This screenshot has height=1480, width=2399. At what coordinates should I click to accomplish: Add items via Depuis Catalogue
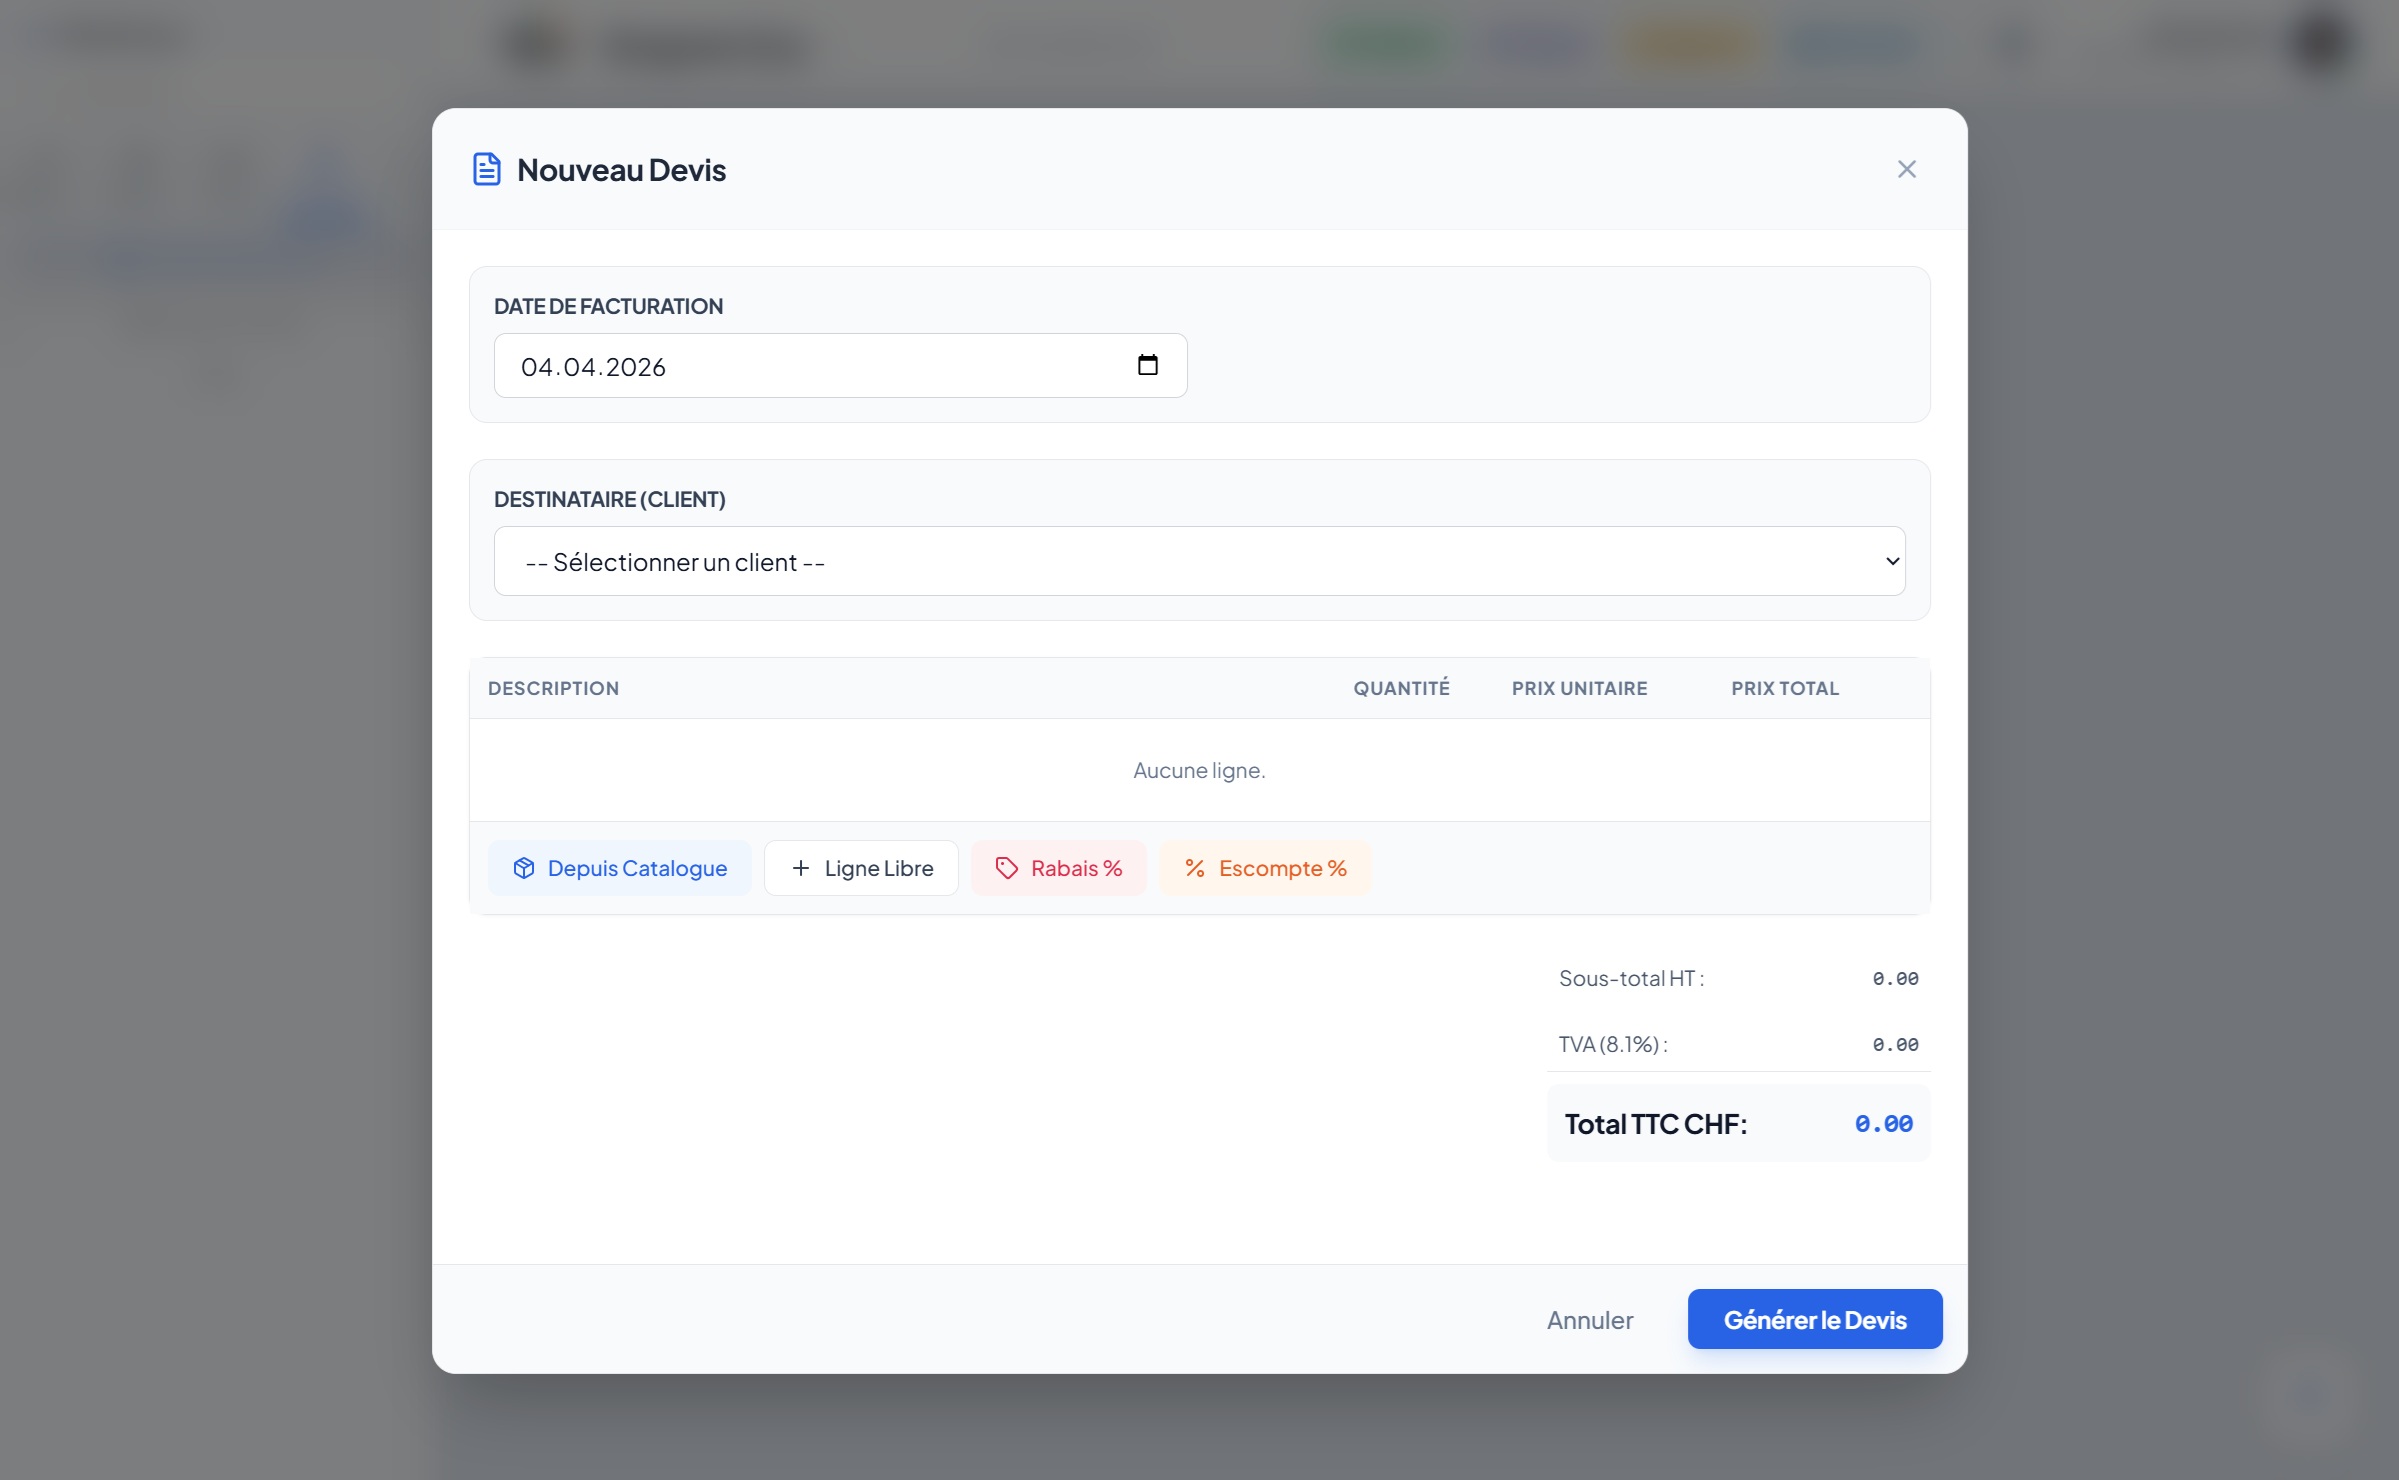click(636, 868)
